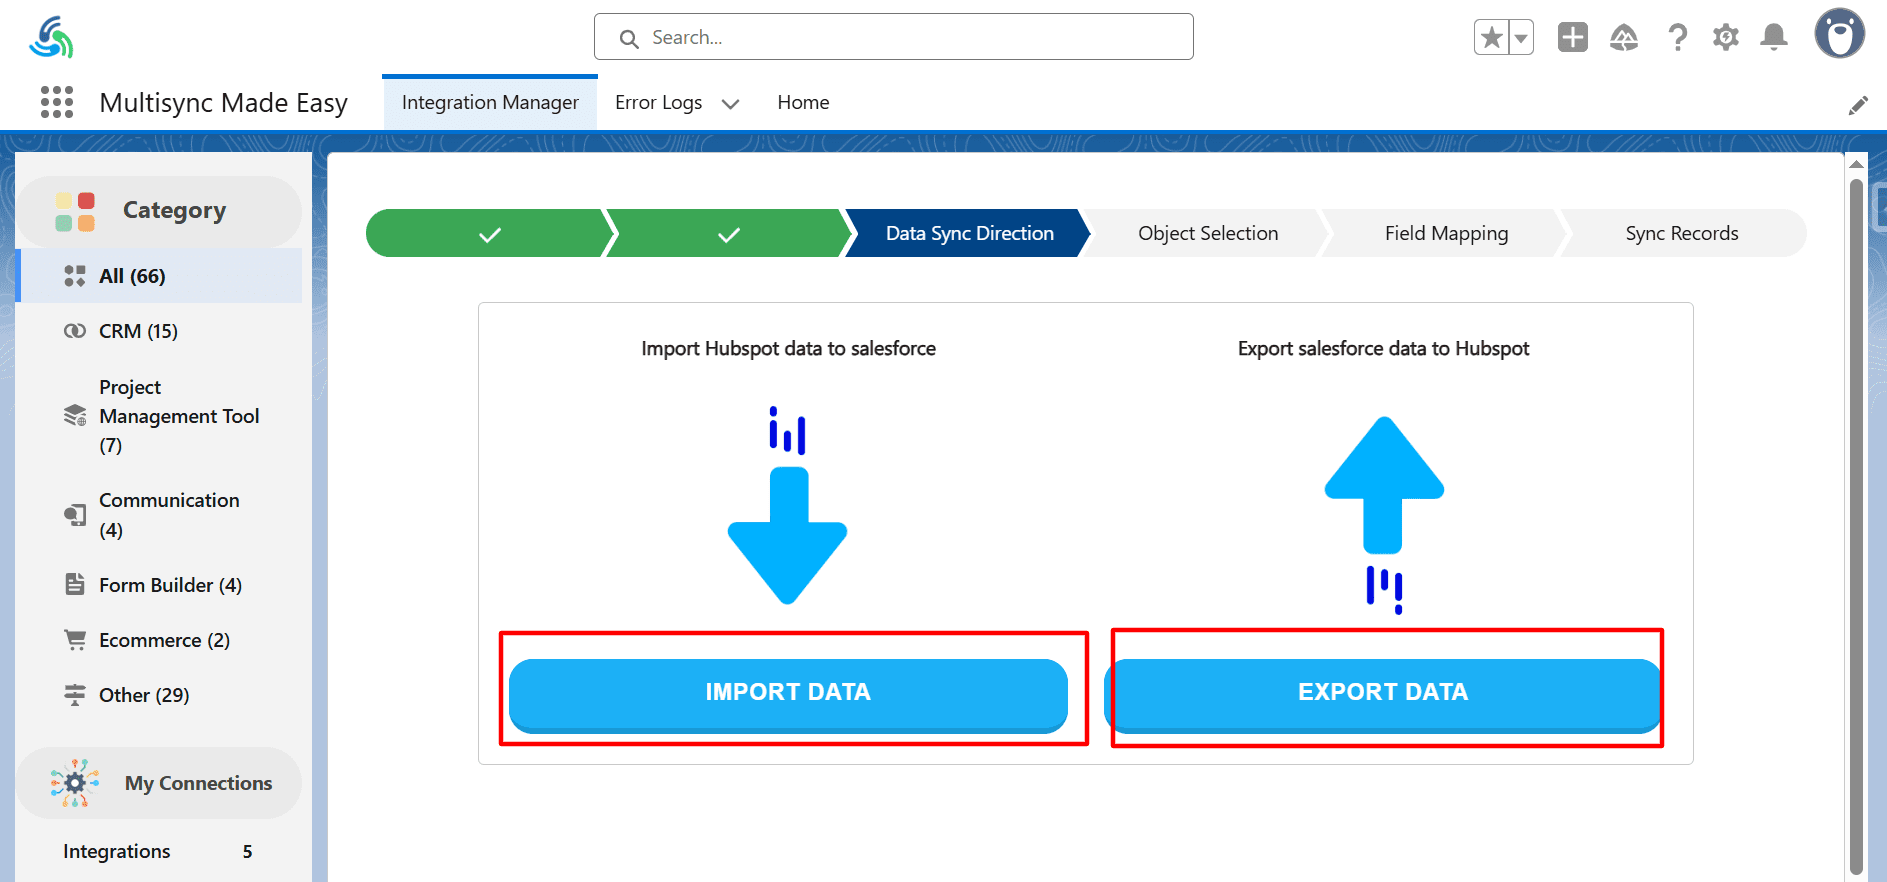Select the CRM (15) category
The height and width of the screenshot is (882, 1887).
tap(138, 331)
